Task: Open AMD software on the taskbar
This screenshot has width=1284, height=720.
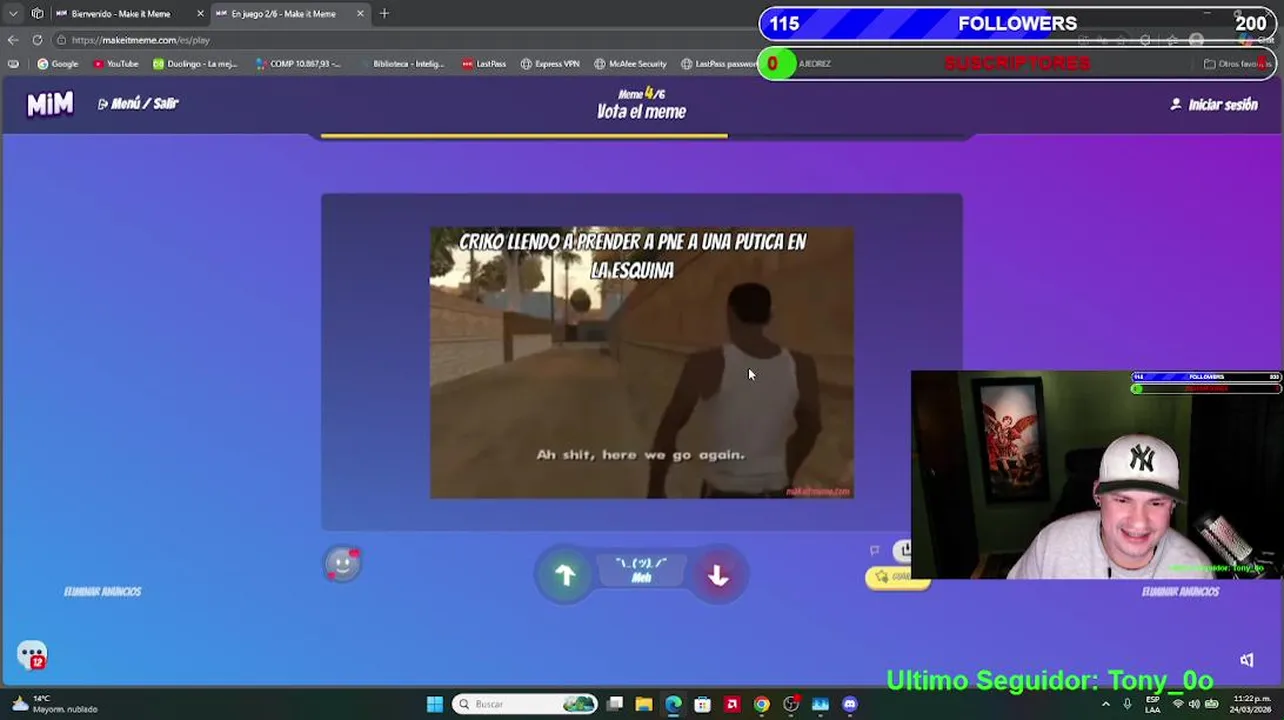Action: [x=732, y=704]
